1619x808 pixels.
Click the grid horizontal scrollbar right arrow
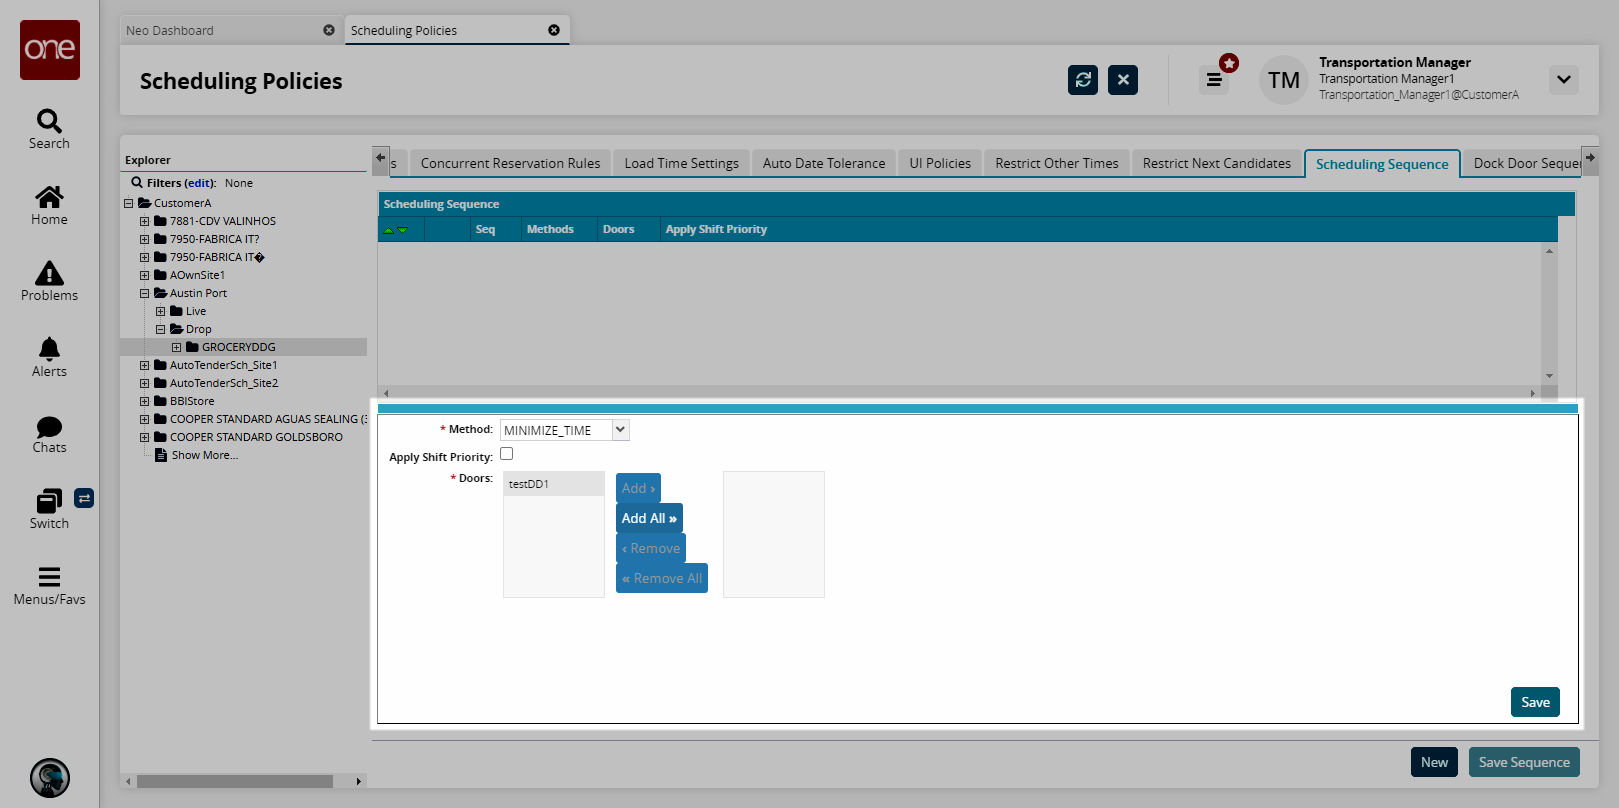[1533, 393]
